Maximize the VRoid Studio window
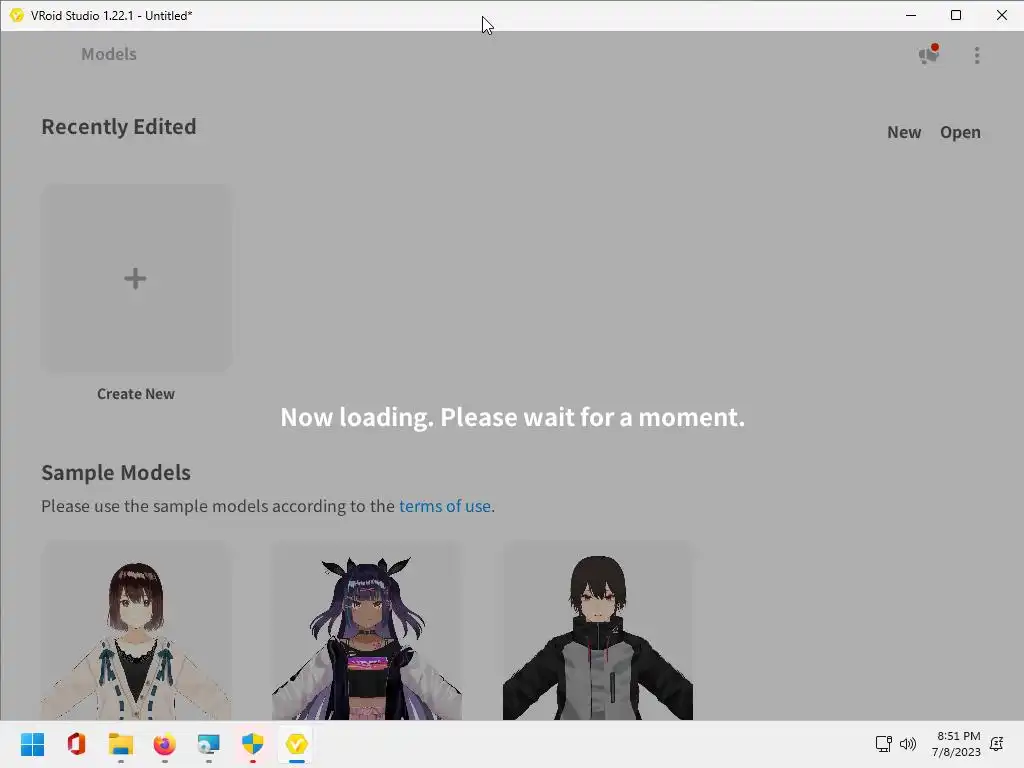 coord(956,15)
